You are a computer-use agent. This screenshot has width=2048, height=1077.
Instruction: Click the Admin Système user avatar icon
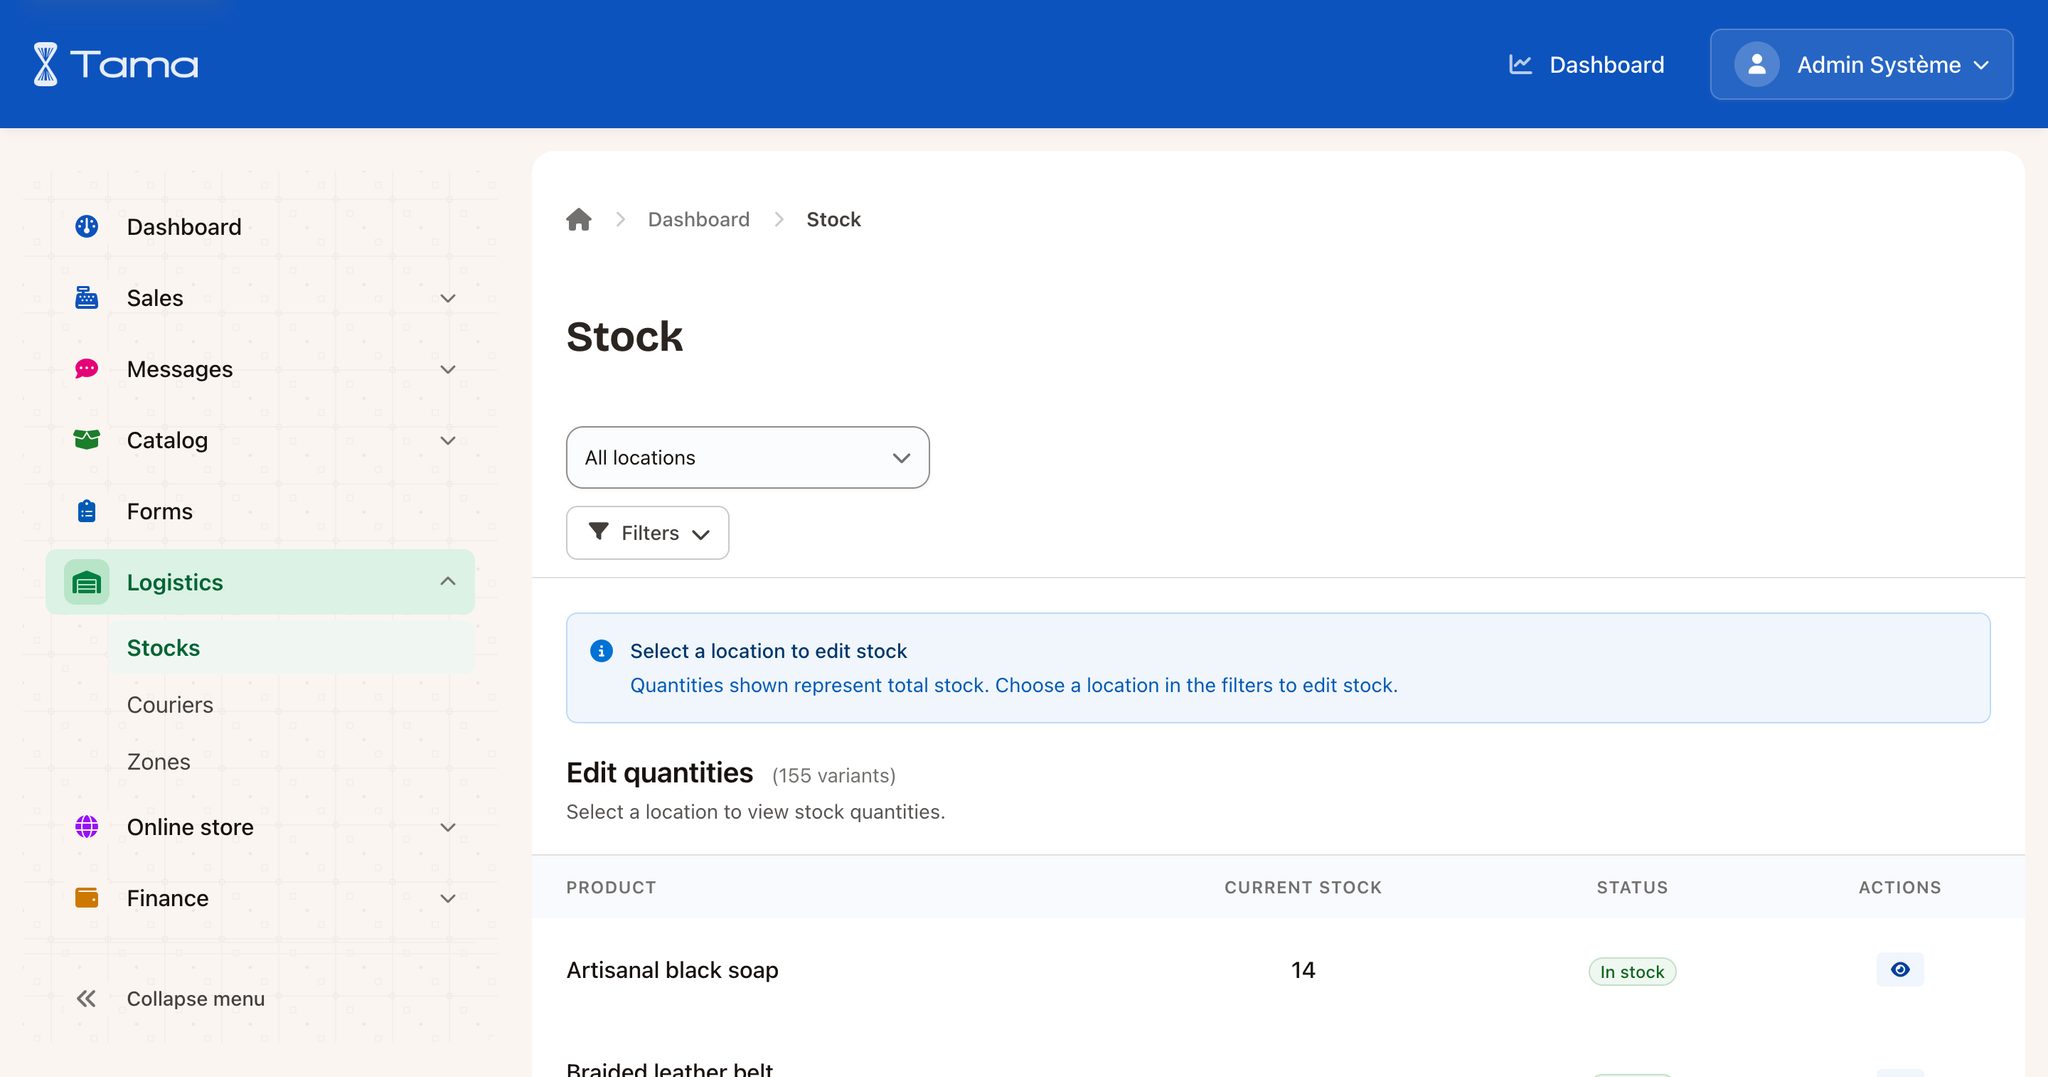pyautogui.click(x=1756, y=64)
